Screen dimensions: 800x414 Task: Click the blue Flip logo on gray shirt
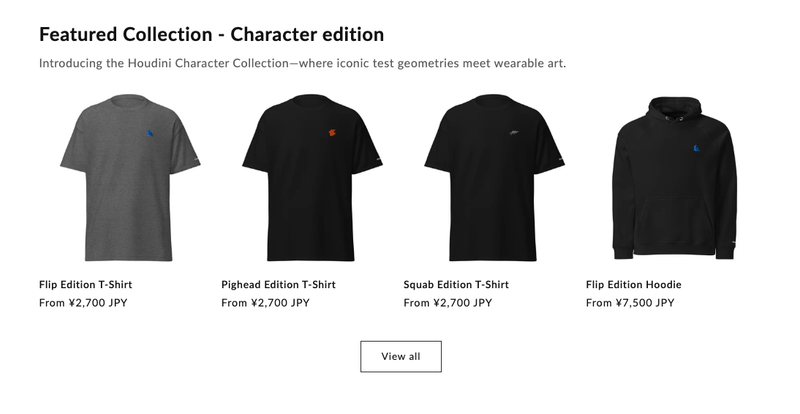click(x=150, y=133)
